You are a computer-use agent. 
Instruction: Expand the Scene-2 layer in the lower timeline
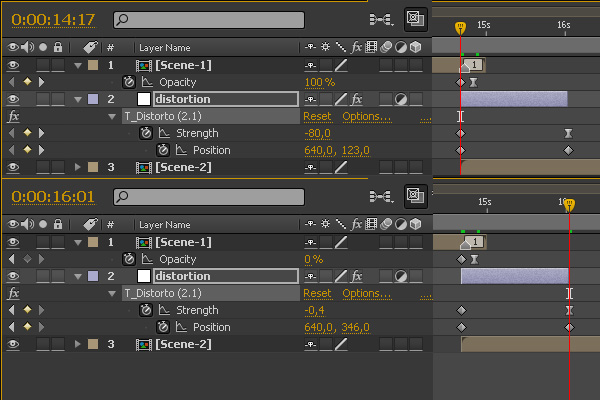point(79,344)
